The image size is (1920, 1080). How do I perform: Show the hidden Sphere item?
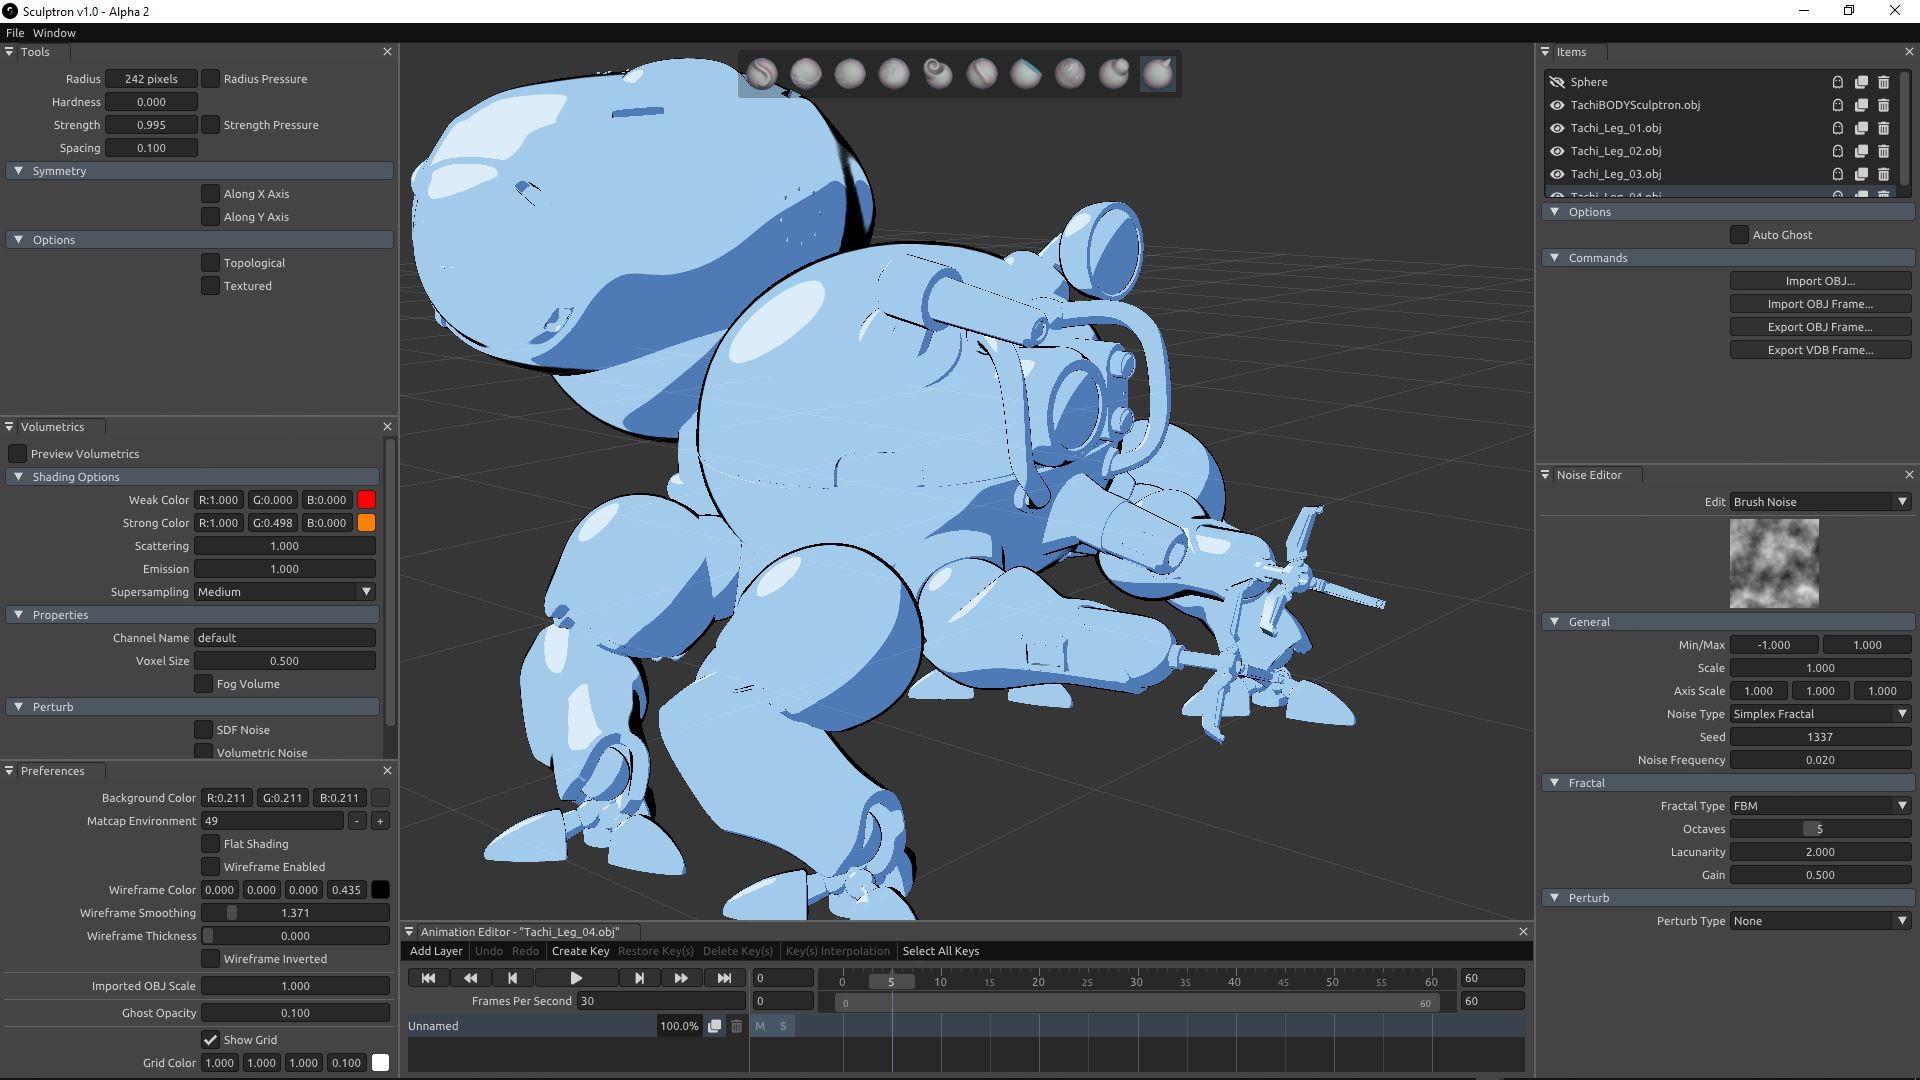[1556, 82]
